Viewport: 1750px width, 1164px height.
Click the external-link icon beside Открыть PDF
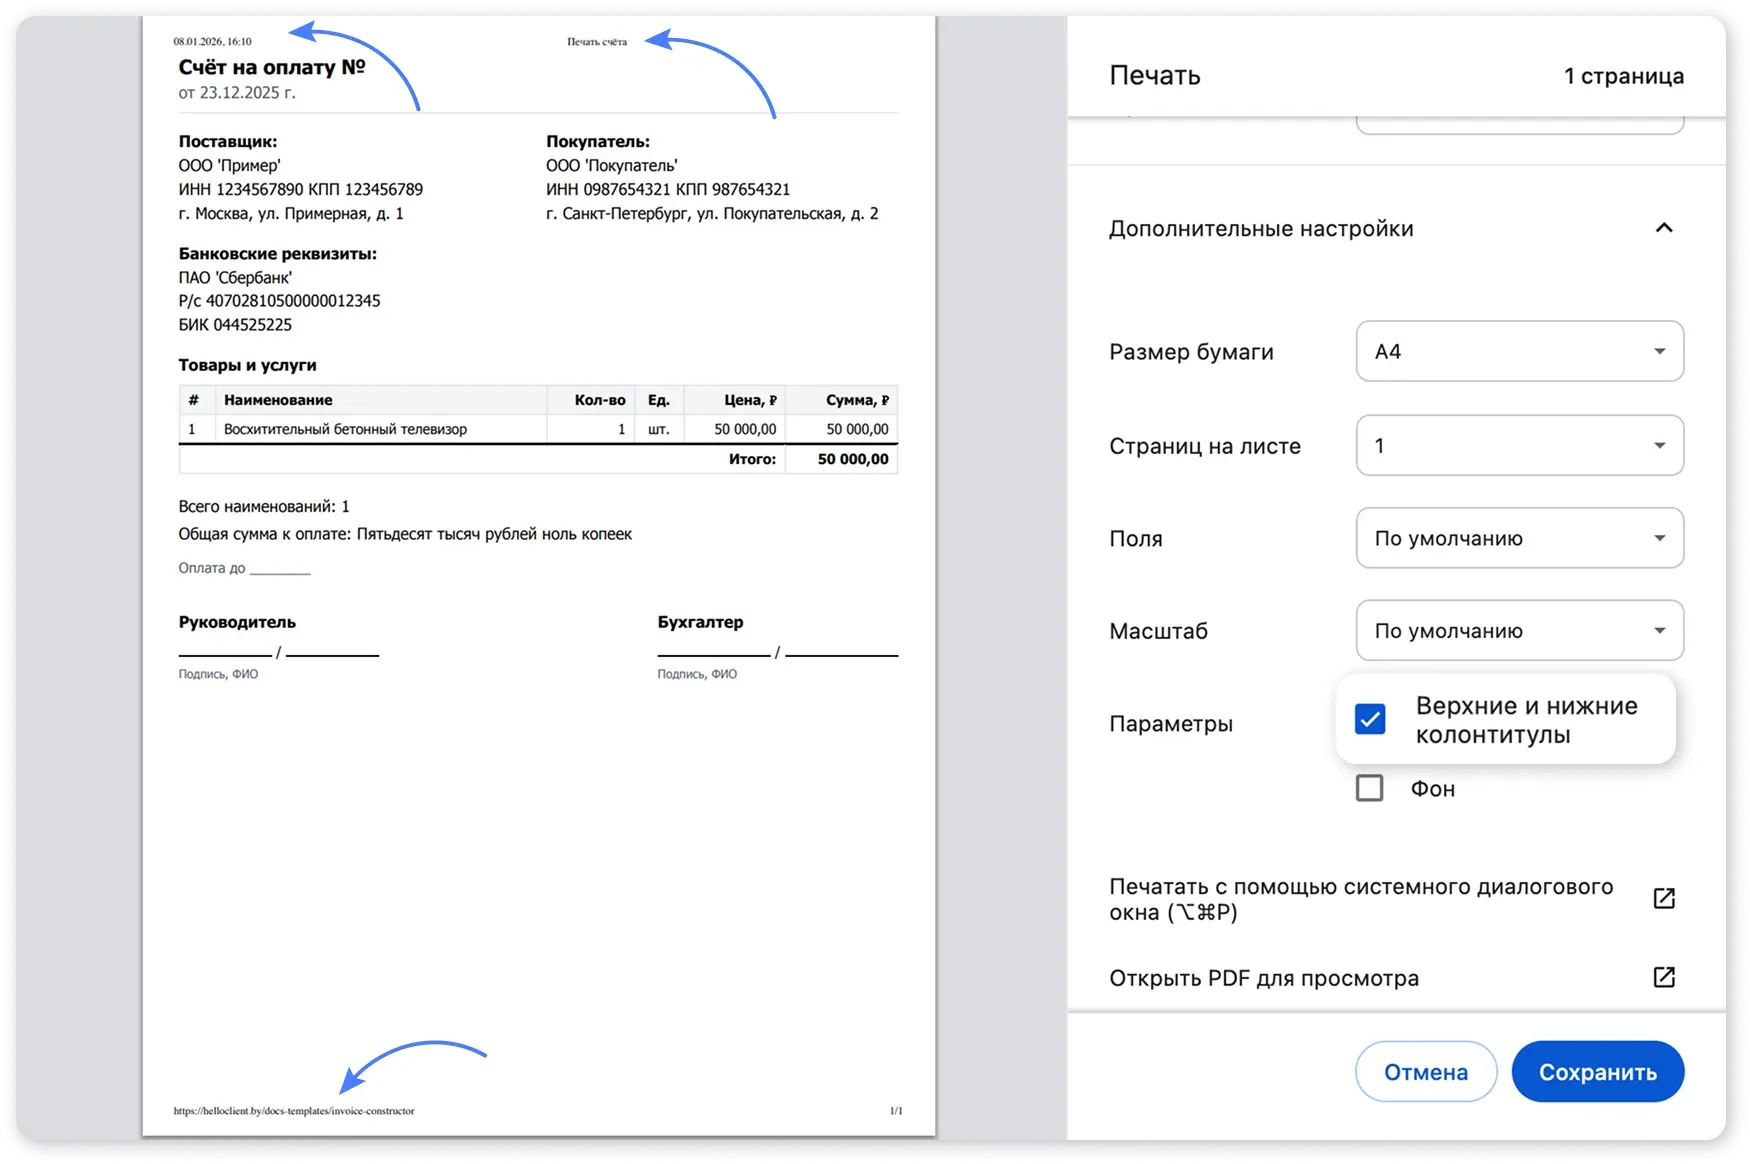tap(1663, 977)
